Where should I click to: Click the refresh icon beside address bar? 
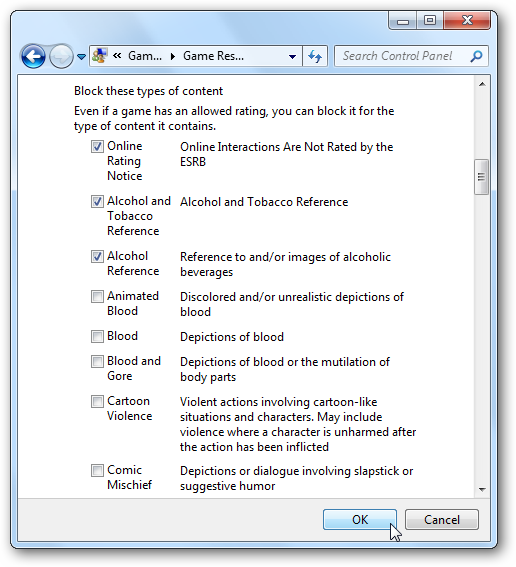(315, 56)
